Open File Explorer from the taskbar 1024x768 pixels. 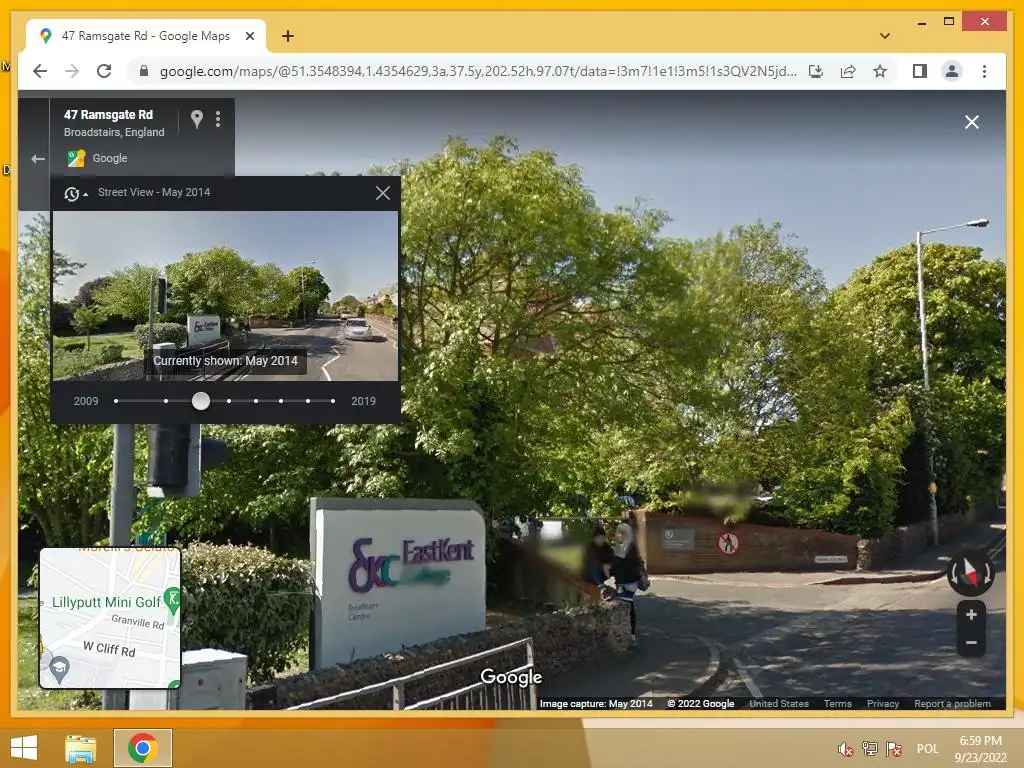click(81, 748)
